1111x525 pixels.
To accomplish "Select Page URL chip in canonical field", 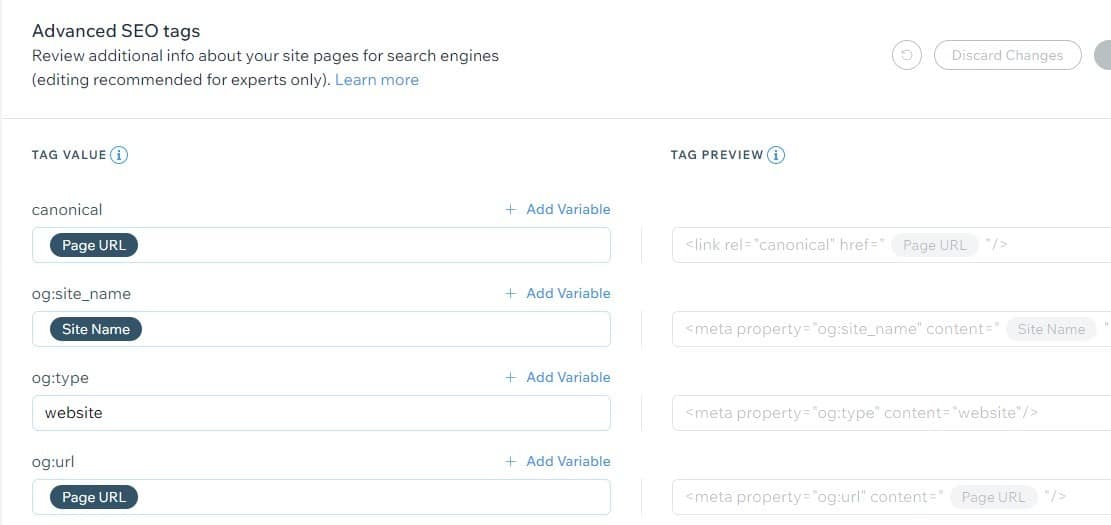I will (x=94, y=245).
